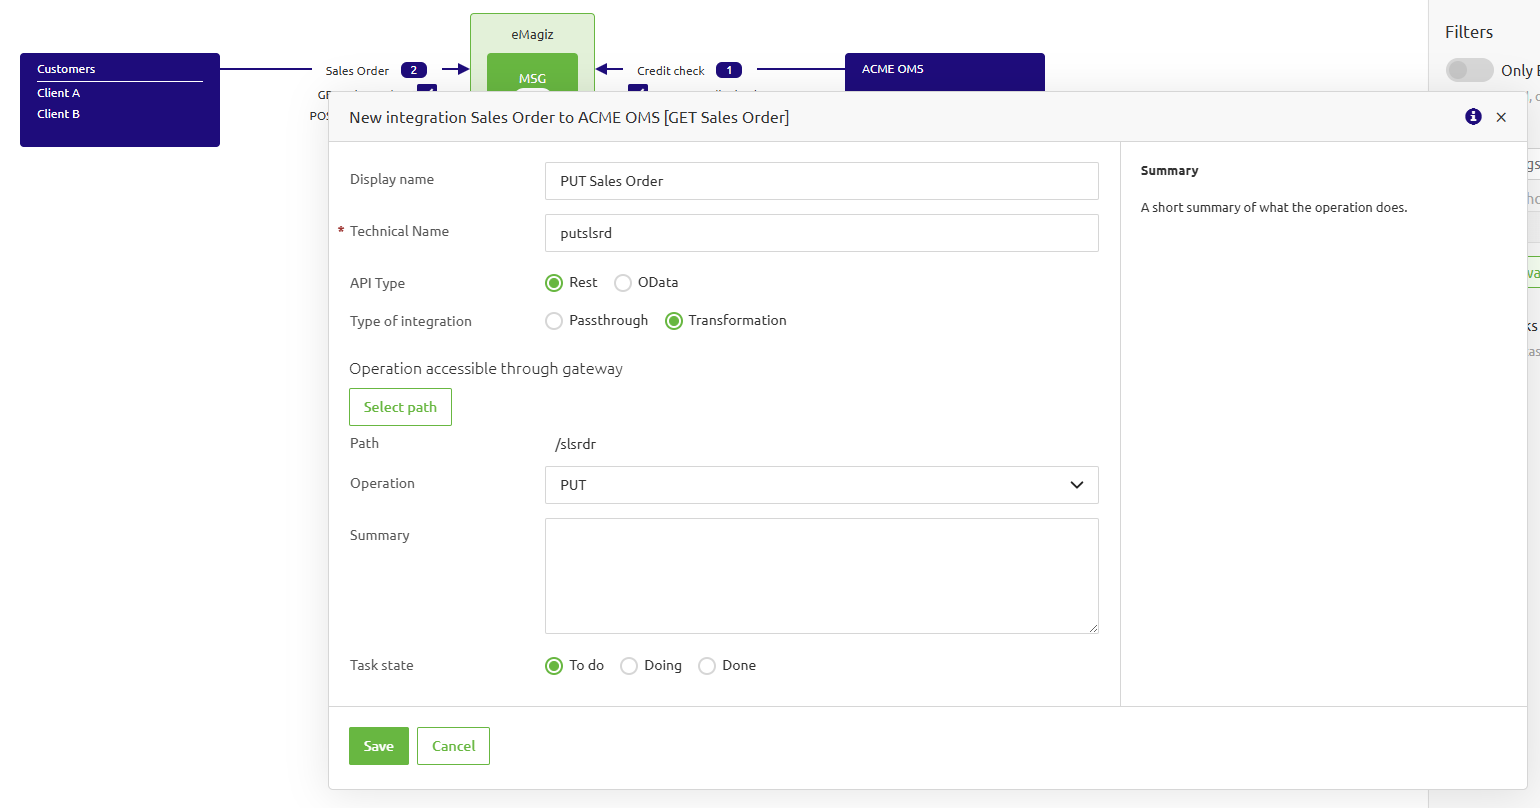Set task state to To do
The height and width of the screenshot is (808, 1540).
(x=554, y=666)
